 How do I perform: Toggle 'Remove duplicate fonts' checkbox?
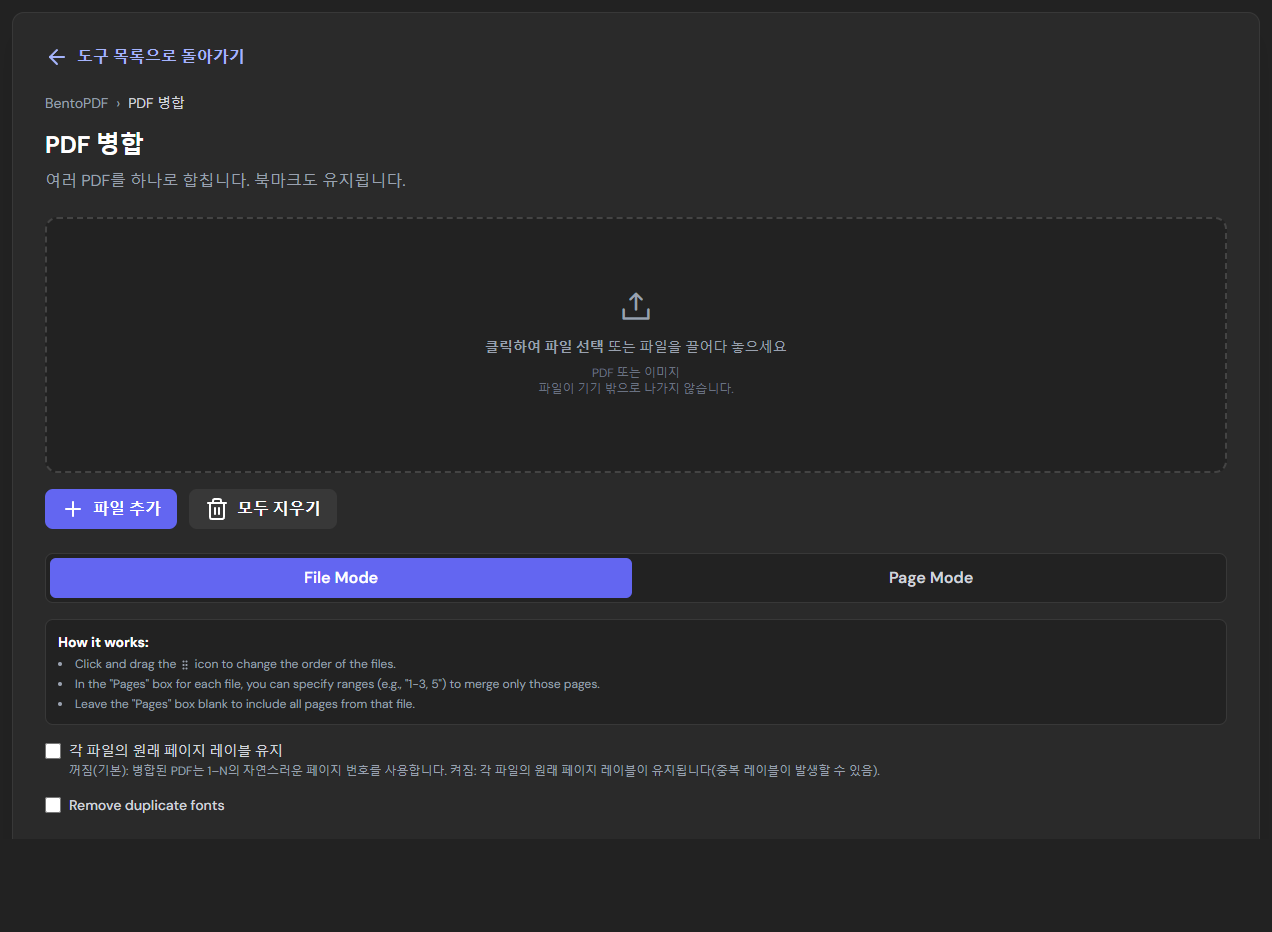click(53, 805)
